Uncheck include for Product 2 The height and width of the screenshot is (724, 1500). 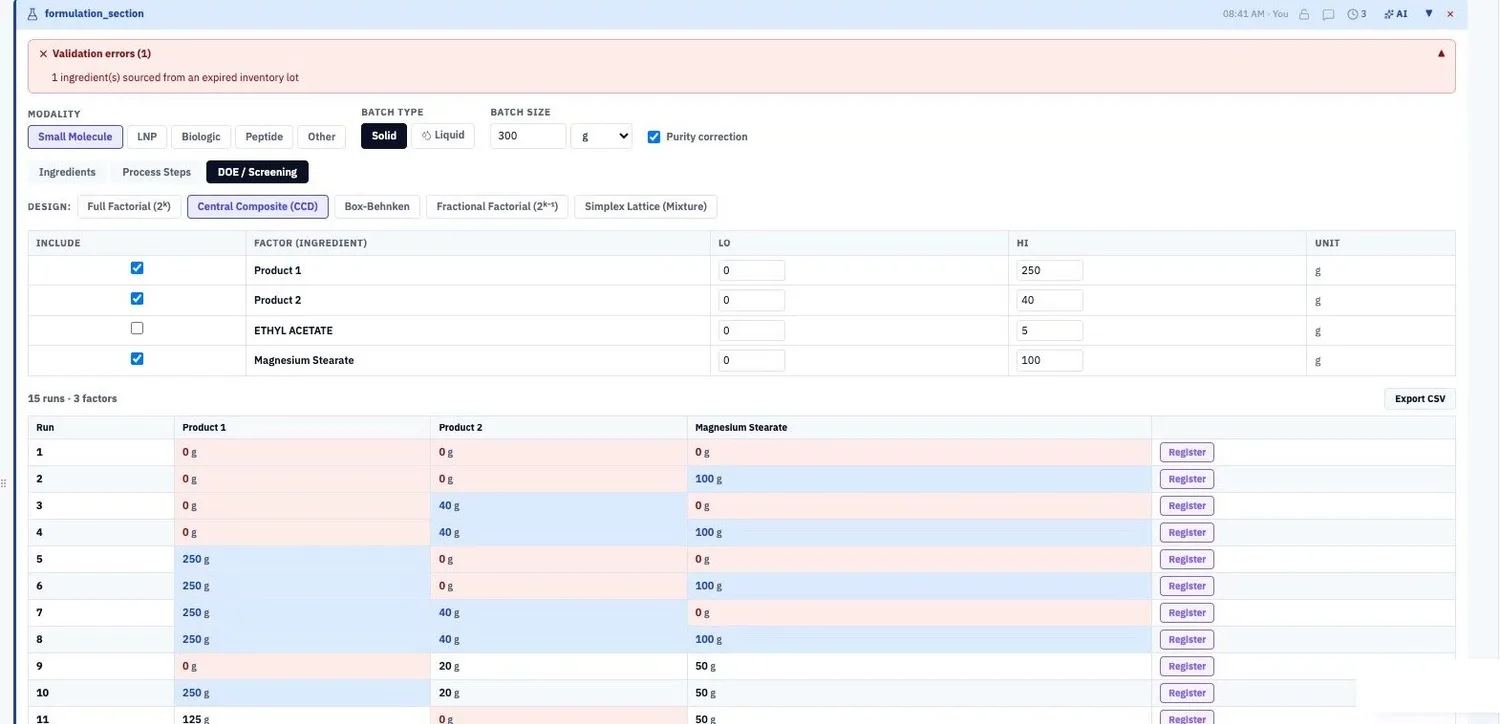pos(137,298)
